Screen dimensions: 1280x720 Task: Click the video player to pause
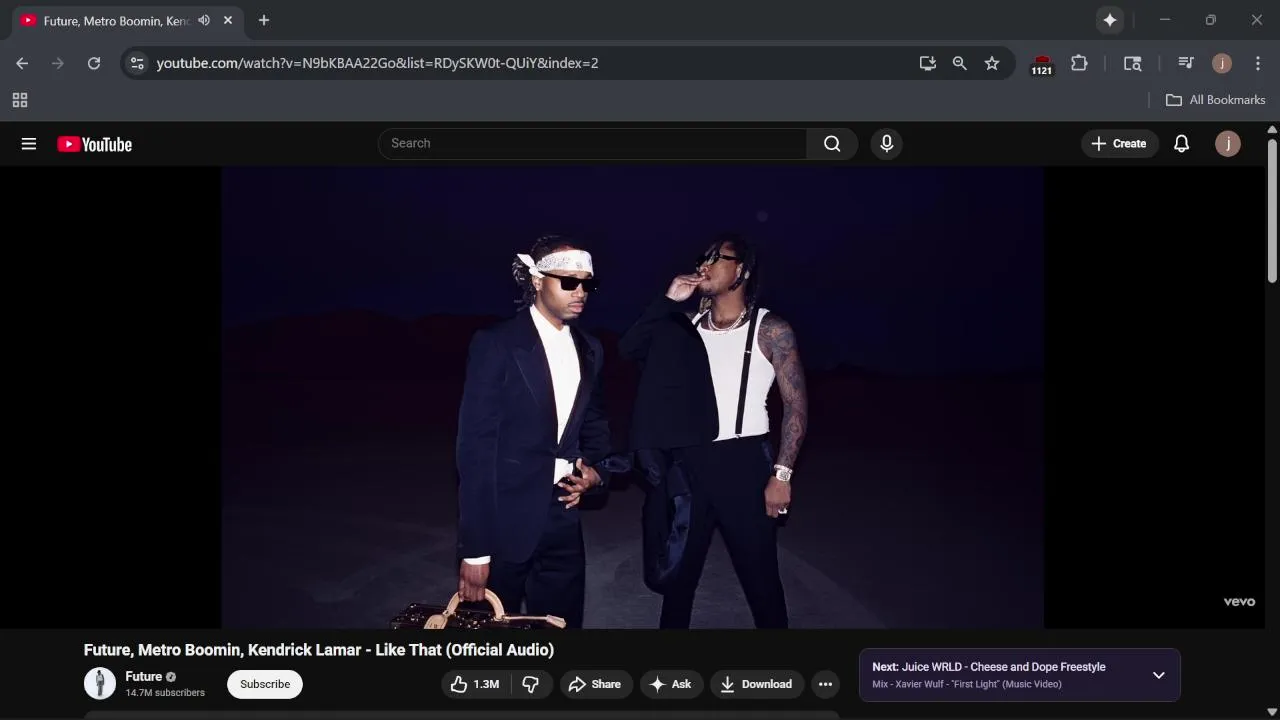coord(632,397)
